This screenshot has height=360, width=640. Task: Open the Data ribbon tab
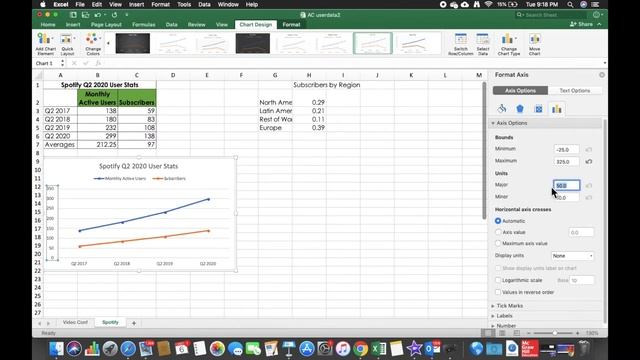[171, 24]
